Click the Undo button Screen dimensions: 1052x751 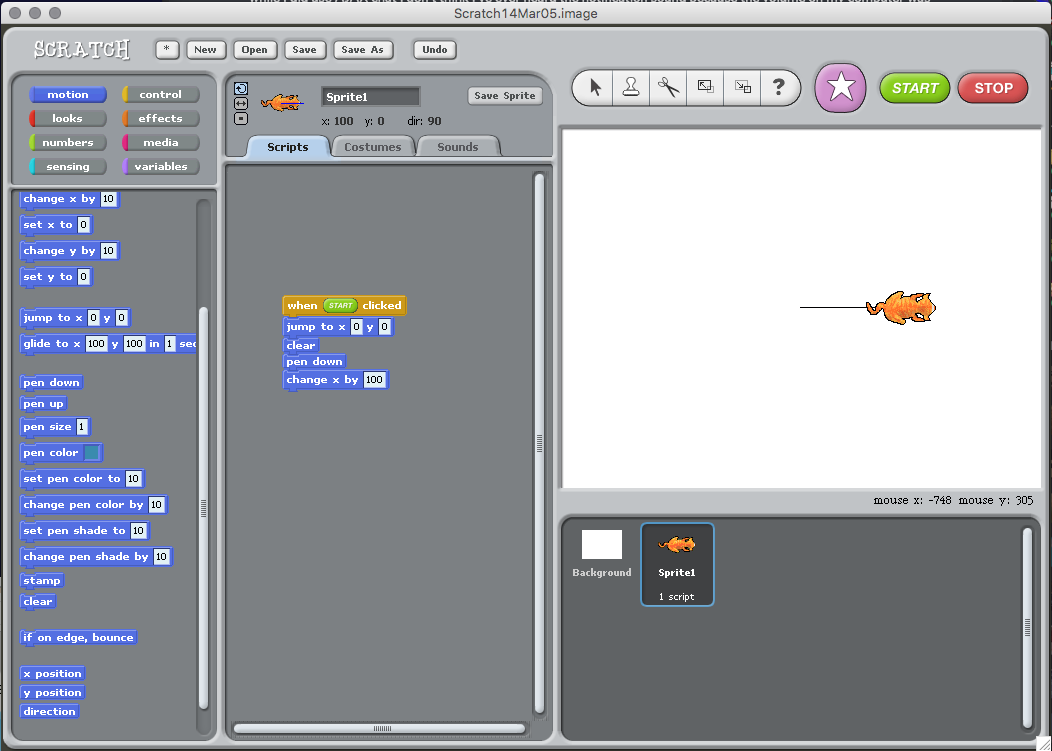(x=435, y=50)
